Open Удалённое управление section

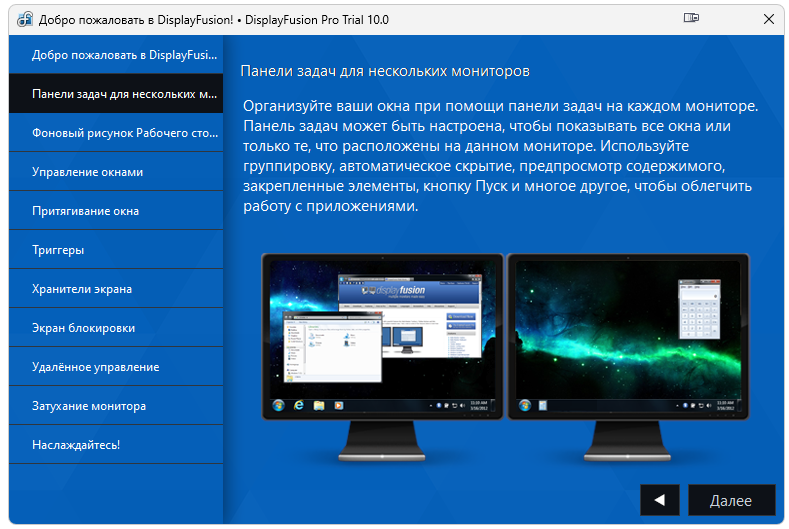(116, 366)
